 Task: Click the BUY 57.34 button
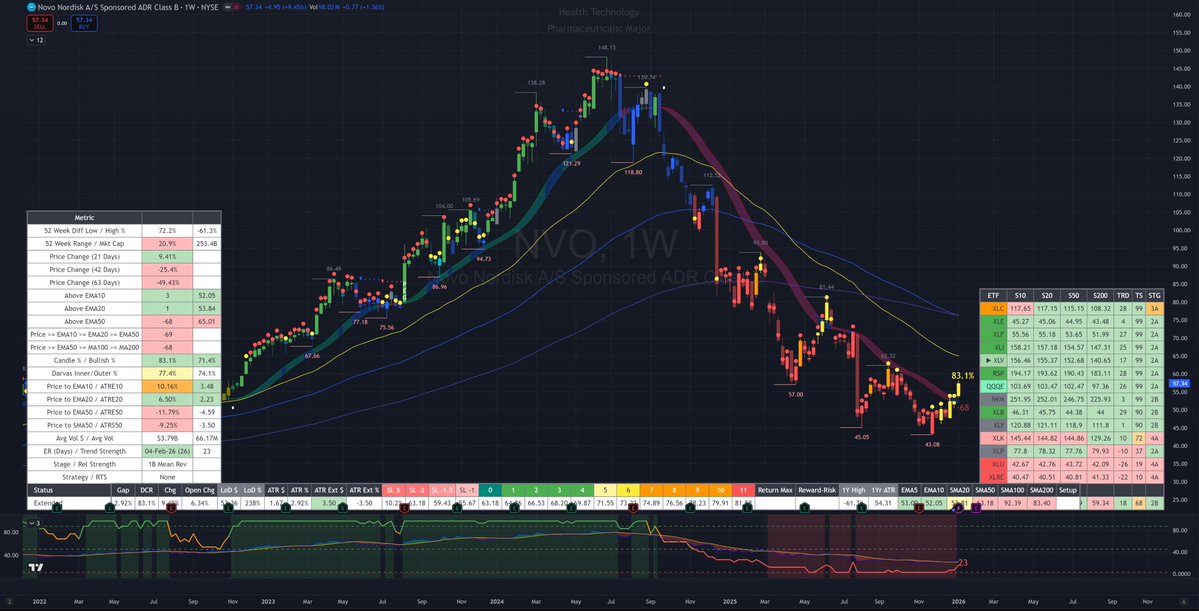click(84, 23)
